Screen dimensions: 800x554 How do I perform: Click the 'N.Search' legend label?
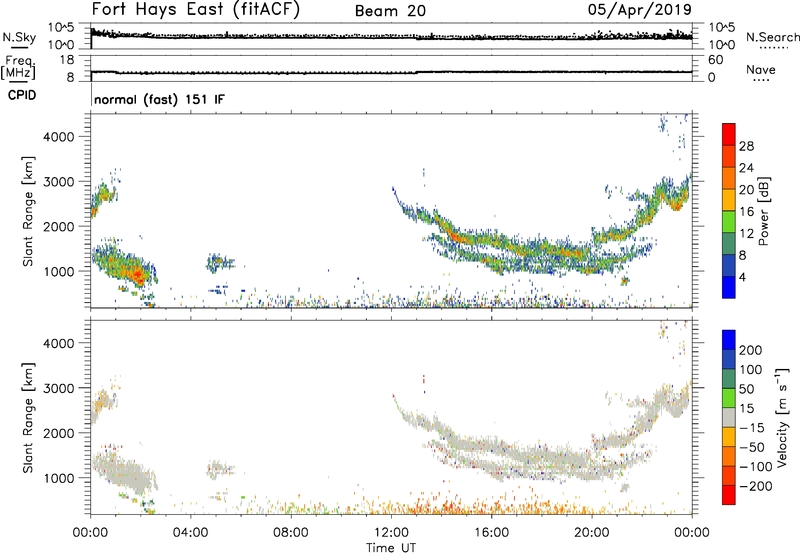tap(773, 37)
